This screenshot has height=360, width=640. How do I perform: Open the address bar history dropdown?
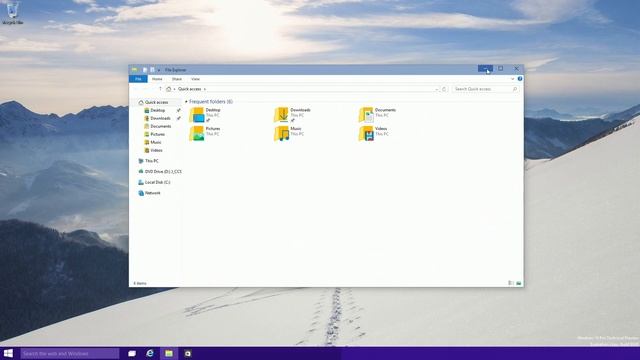click(x=437, y=89)
